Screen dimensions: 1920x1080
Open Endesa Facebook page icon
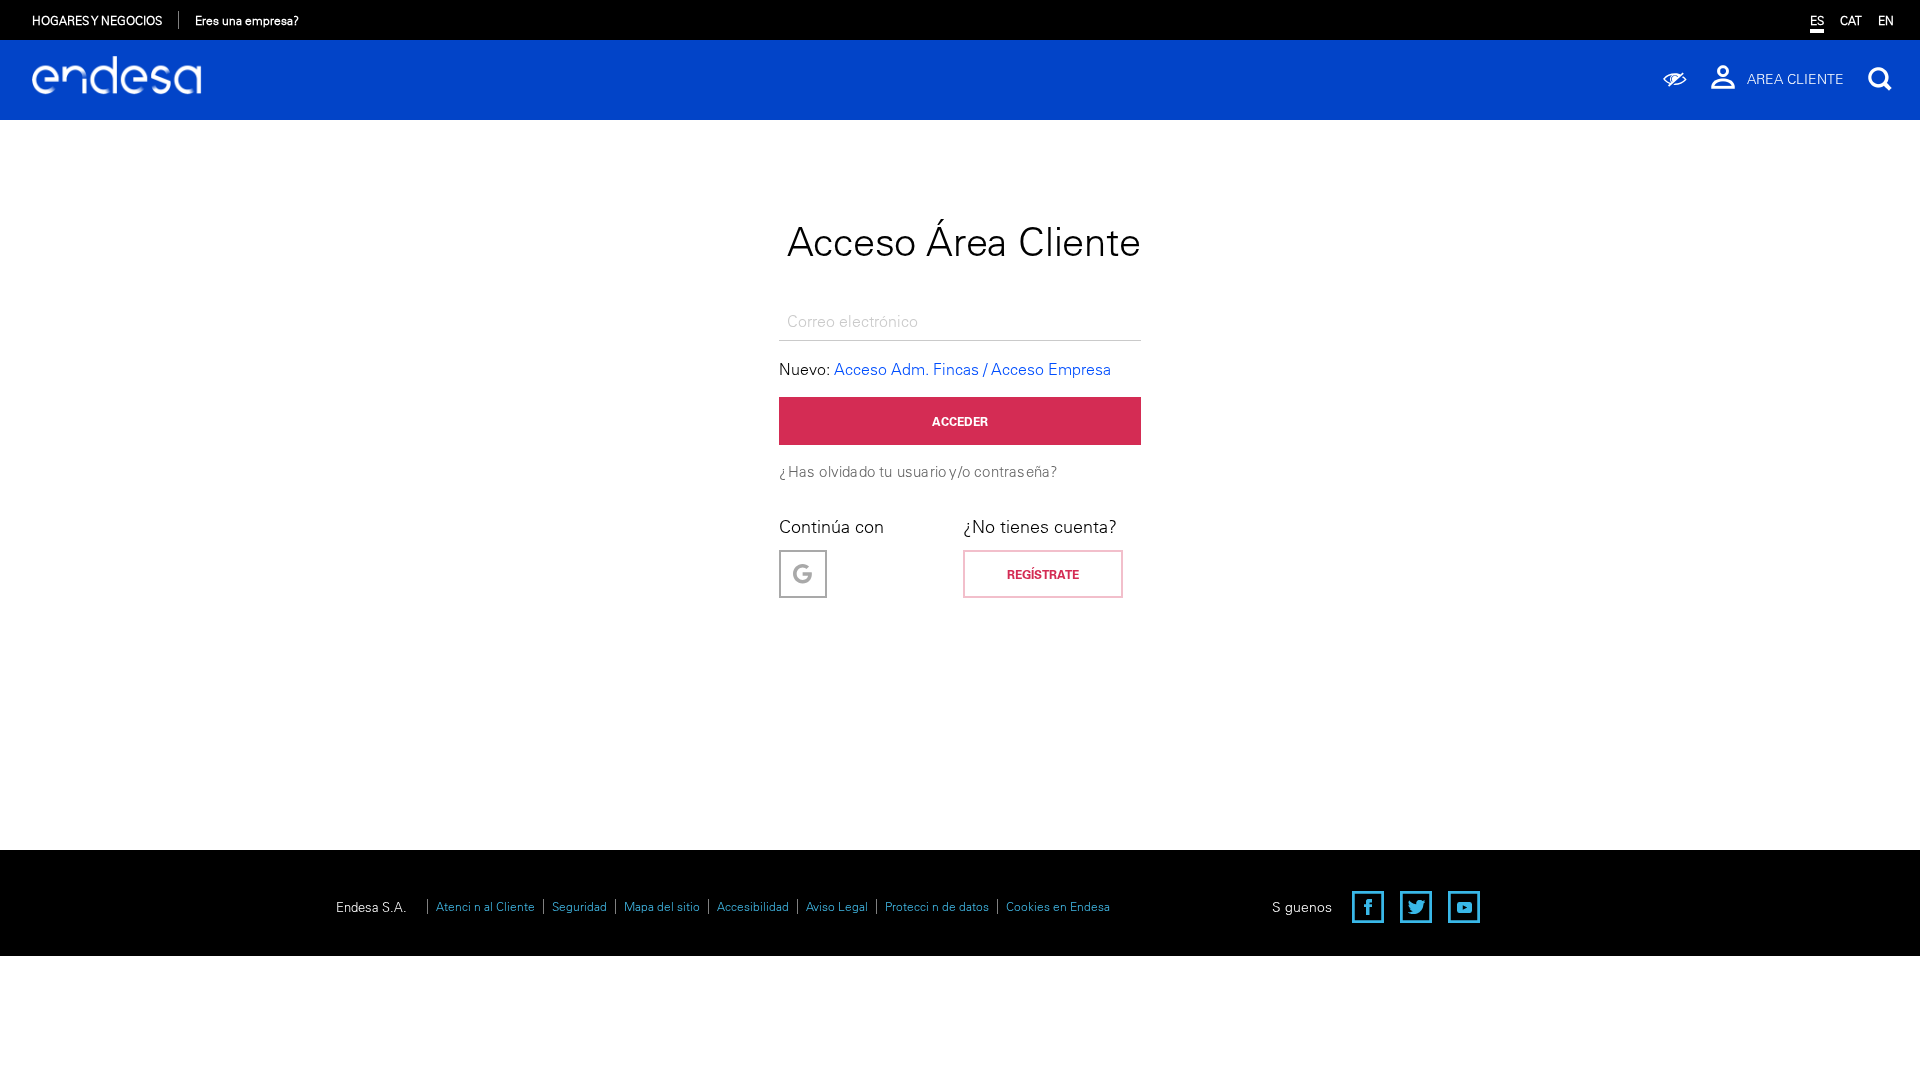click(x=1367, y=907)
